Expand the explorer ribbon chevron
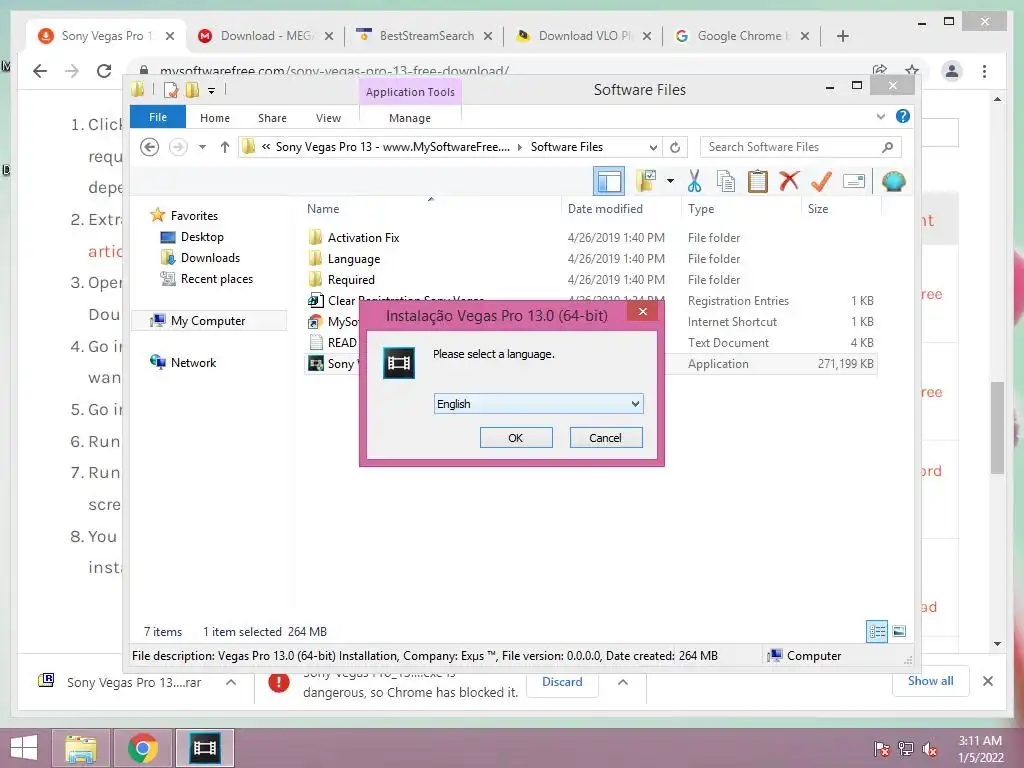1024x768 pixels. pos(880,116)
